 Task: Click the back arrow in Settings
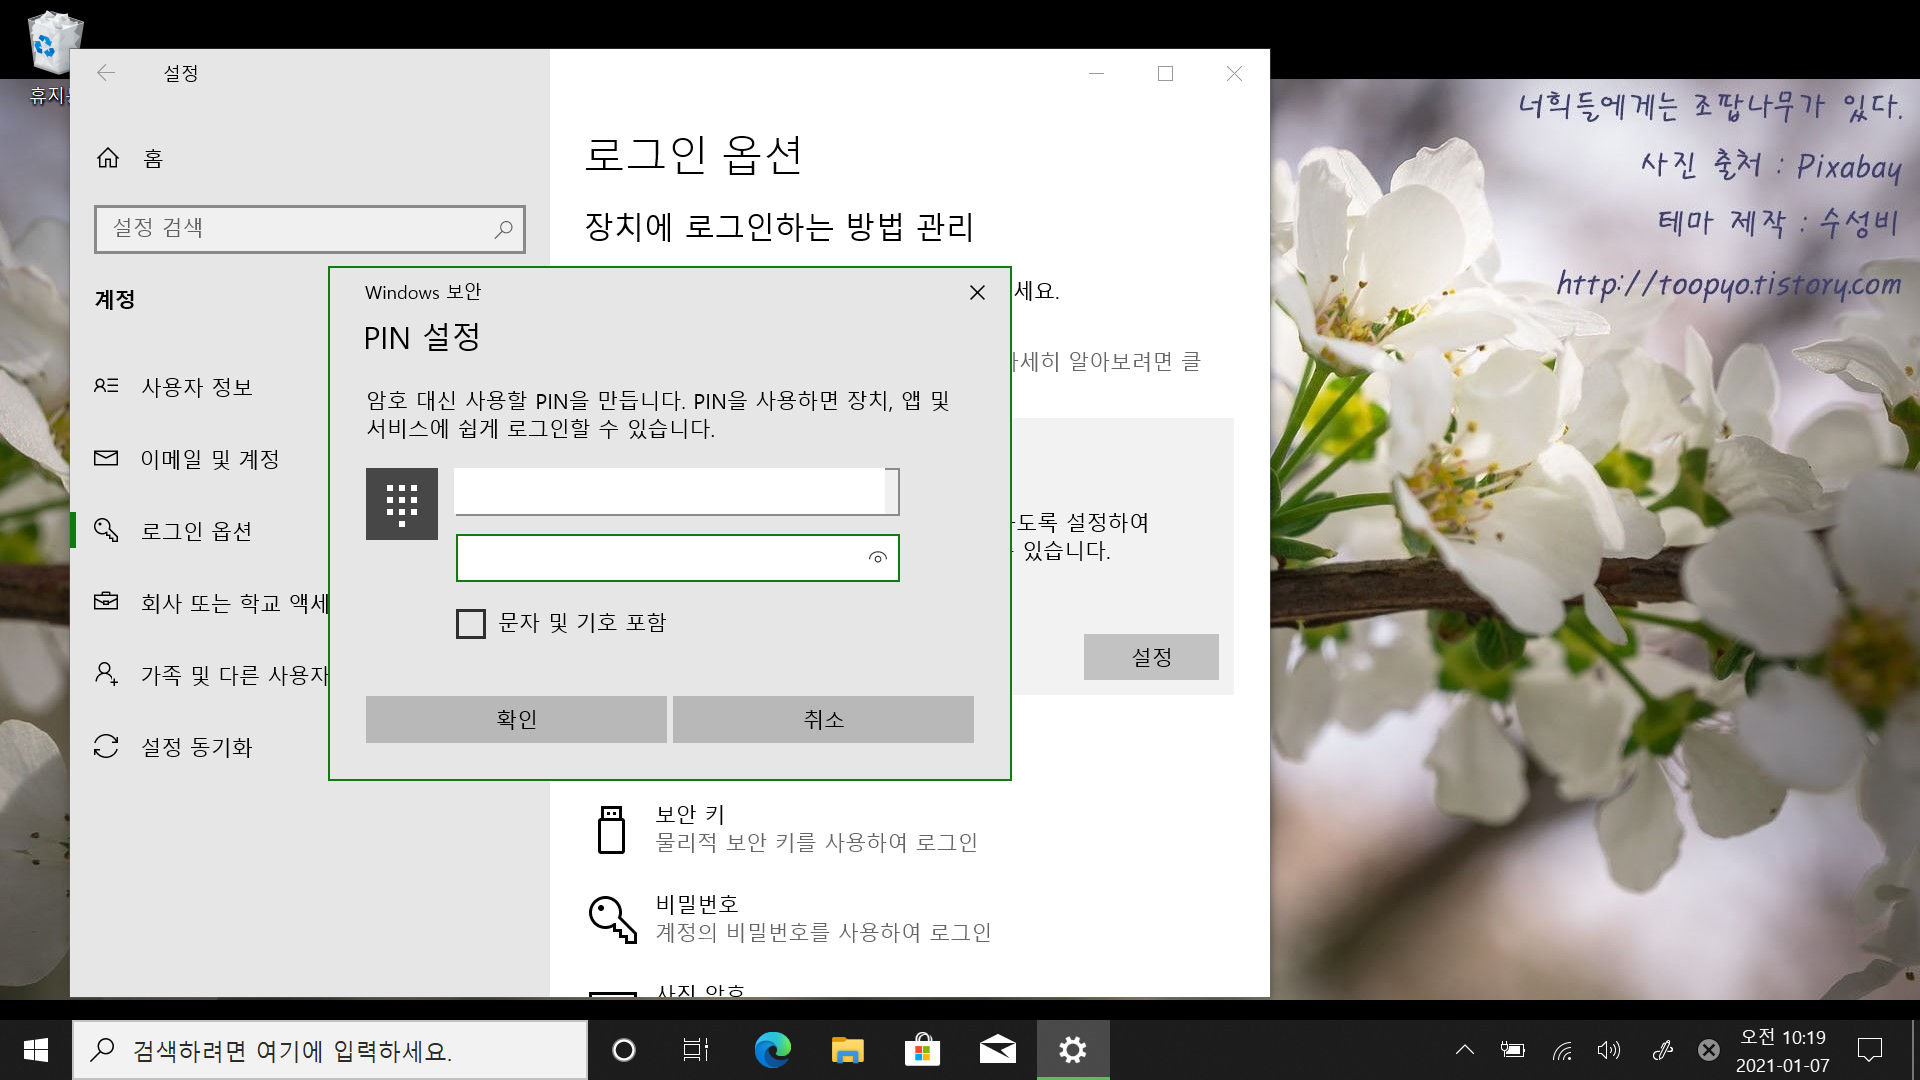(x=106, y=73)
